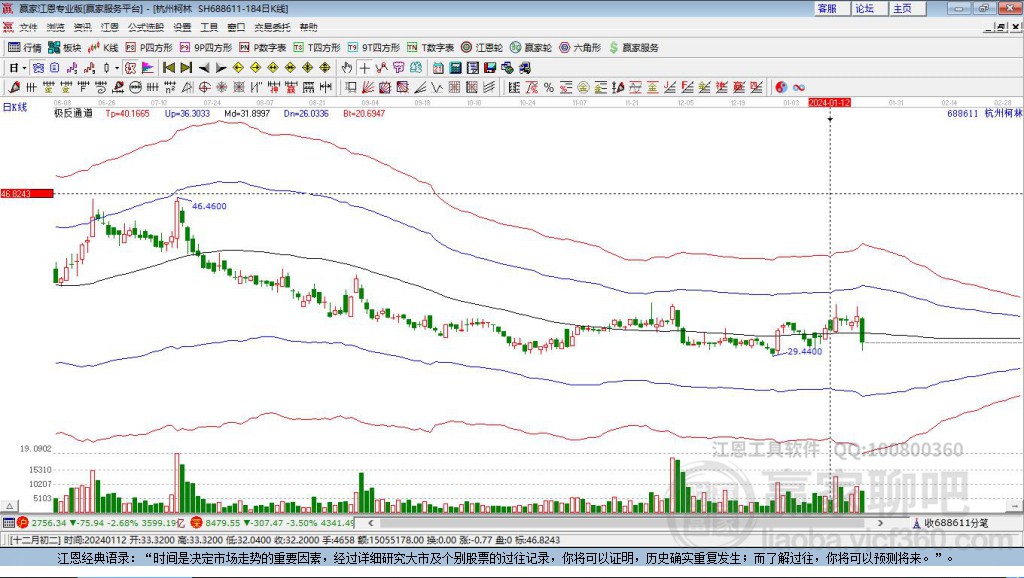1024x578 pixels.
Task: Choose the percent % retracement tool
Action: (x=549, y=87)
